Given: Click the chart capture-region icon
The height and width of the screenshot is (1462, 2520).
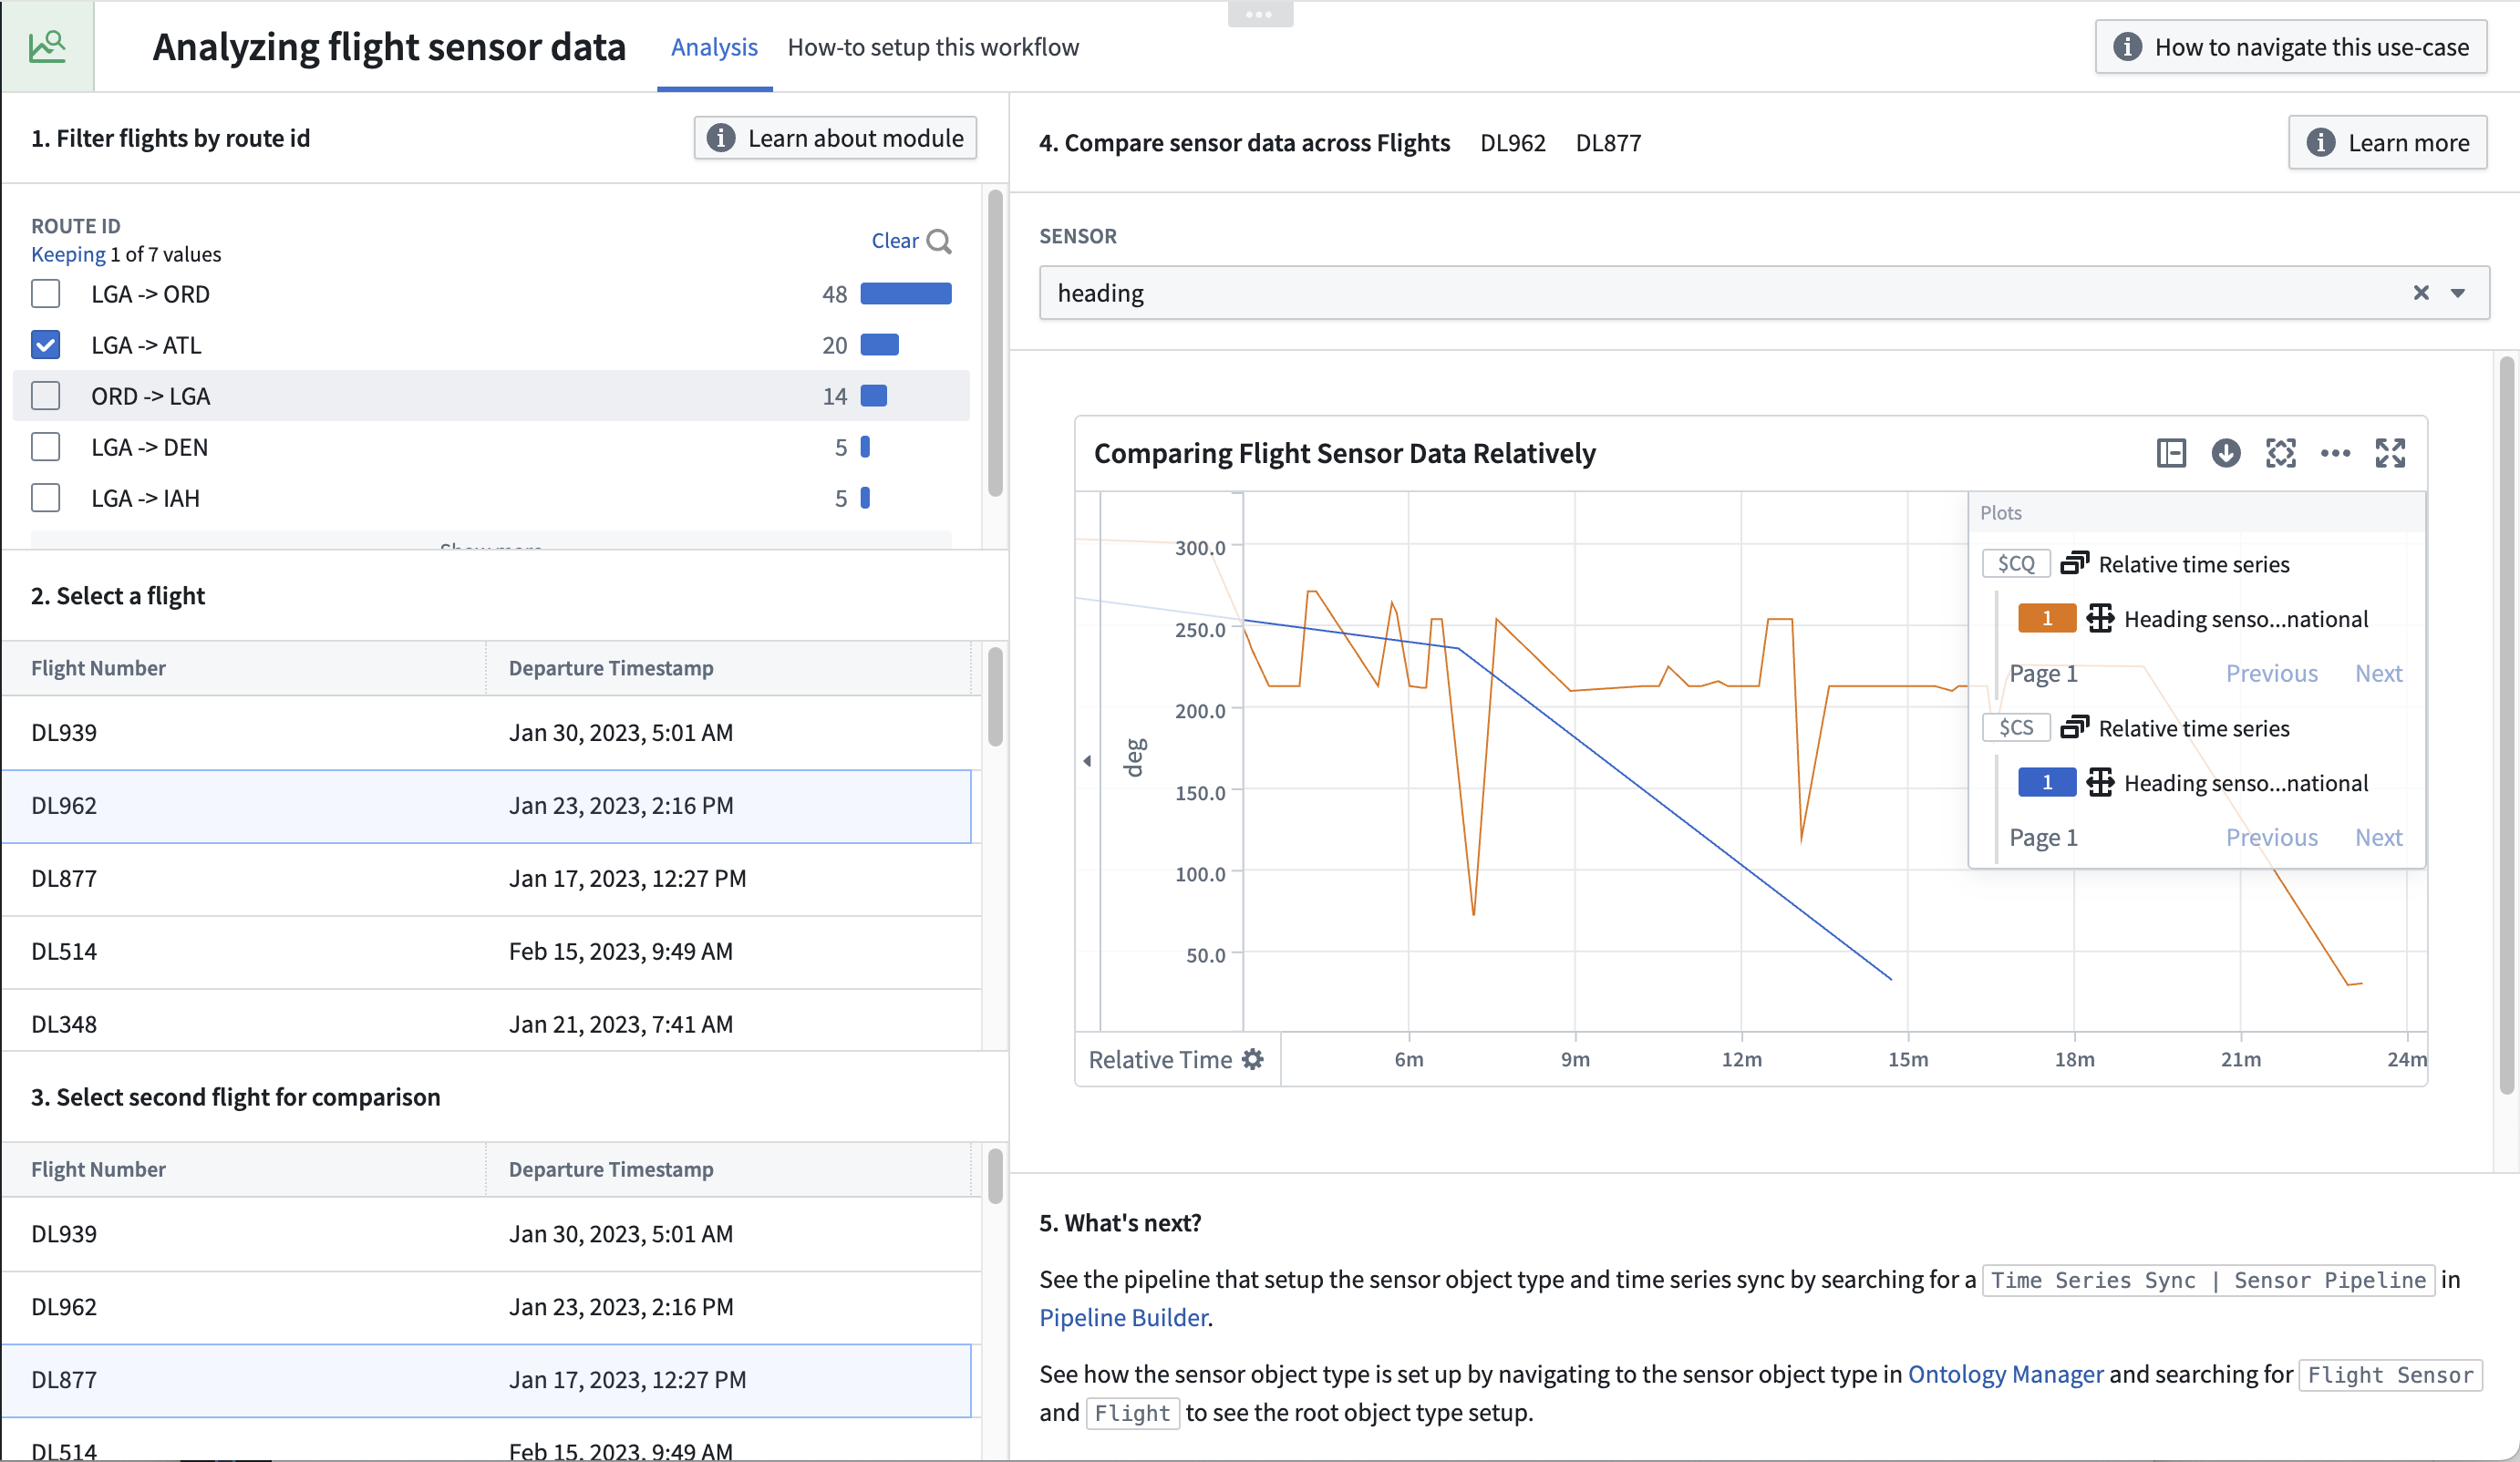Looking at the screenshot, I should (2281, 453).
